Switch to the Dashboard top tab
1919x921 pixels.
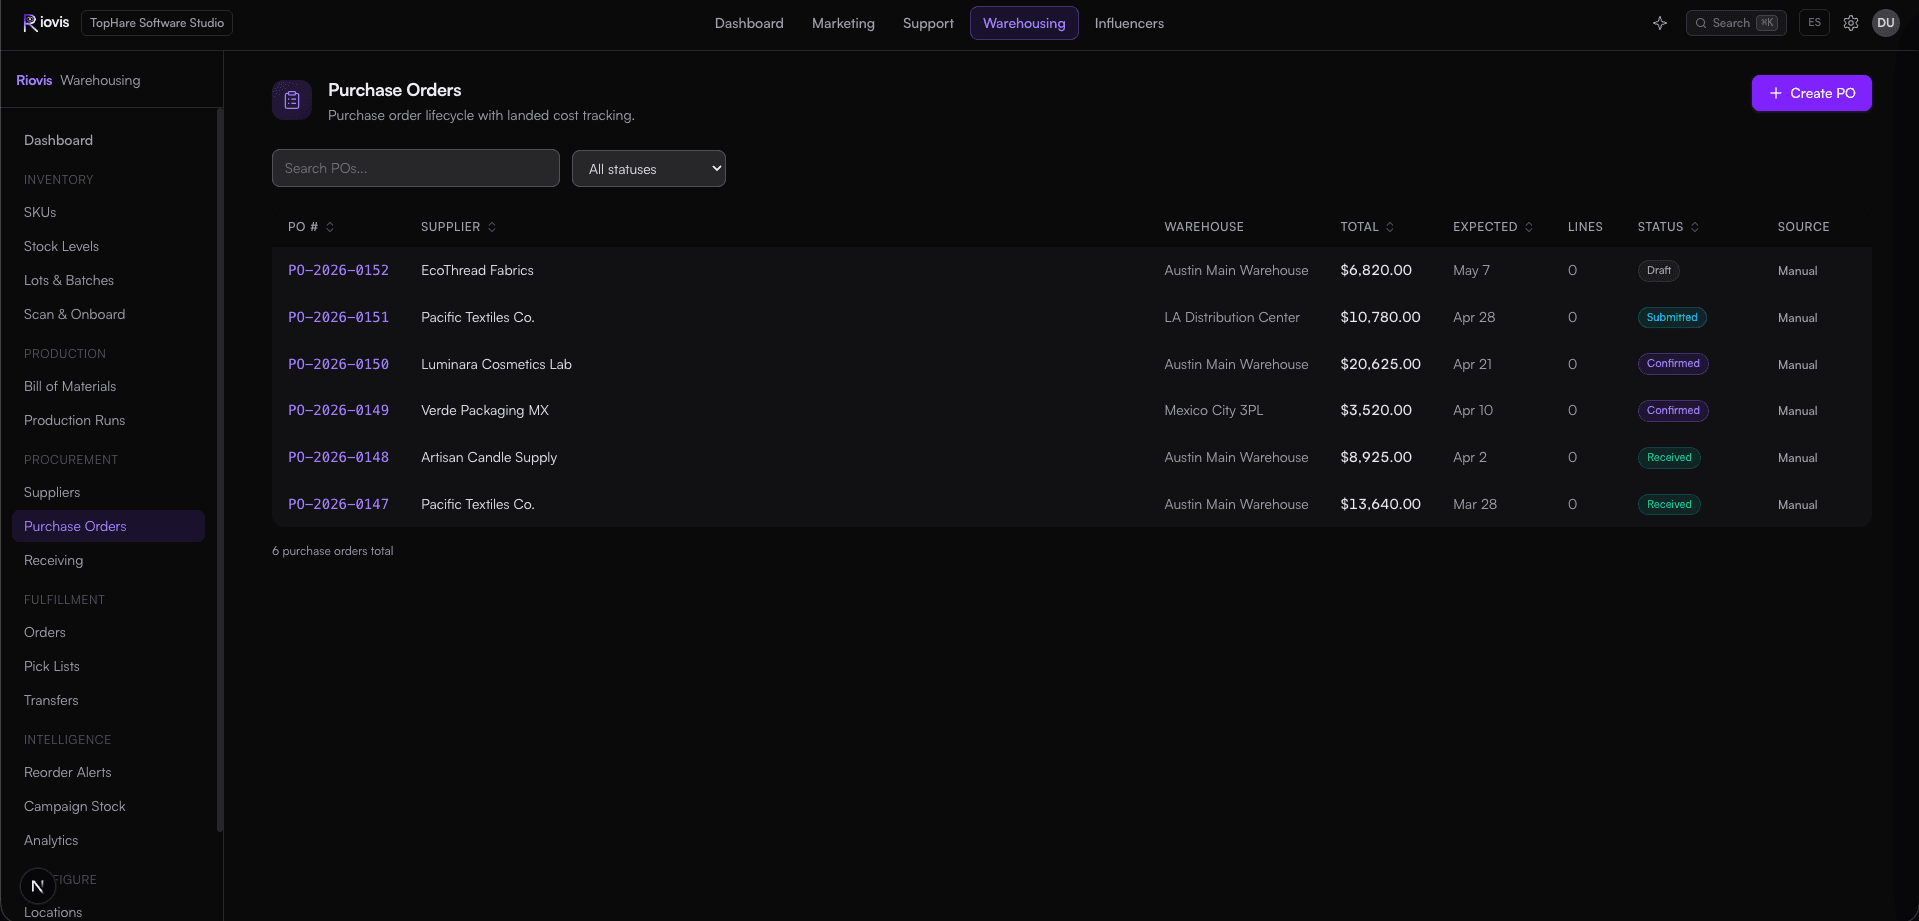[749, 23]
